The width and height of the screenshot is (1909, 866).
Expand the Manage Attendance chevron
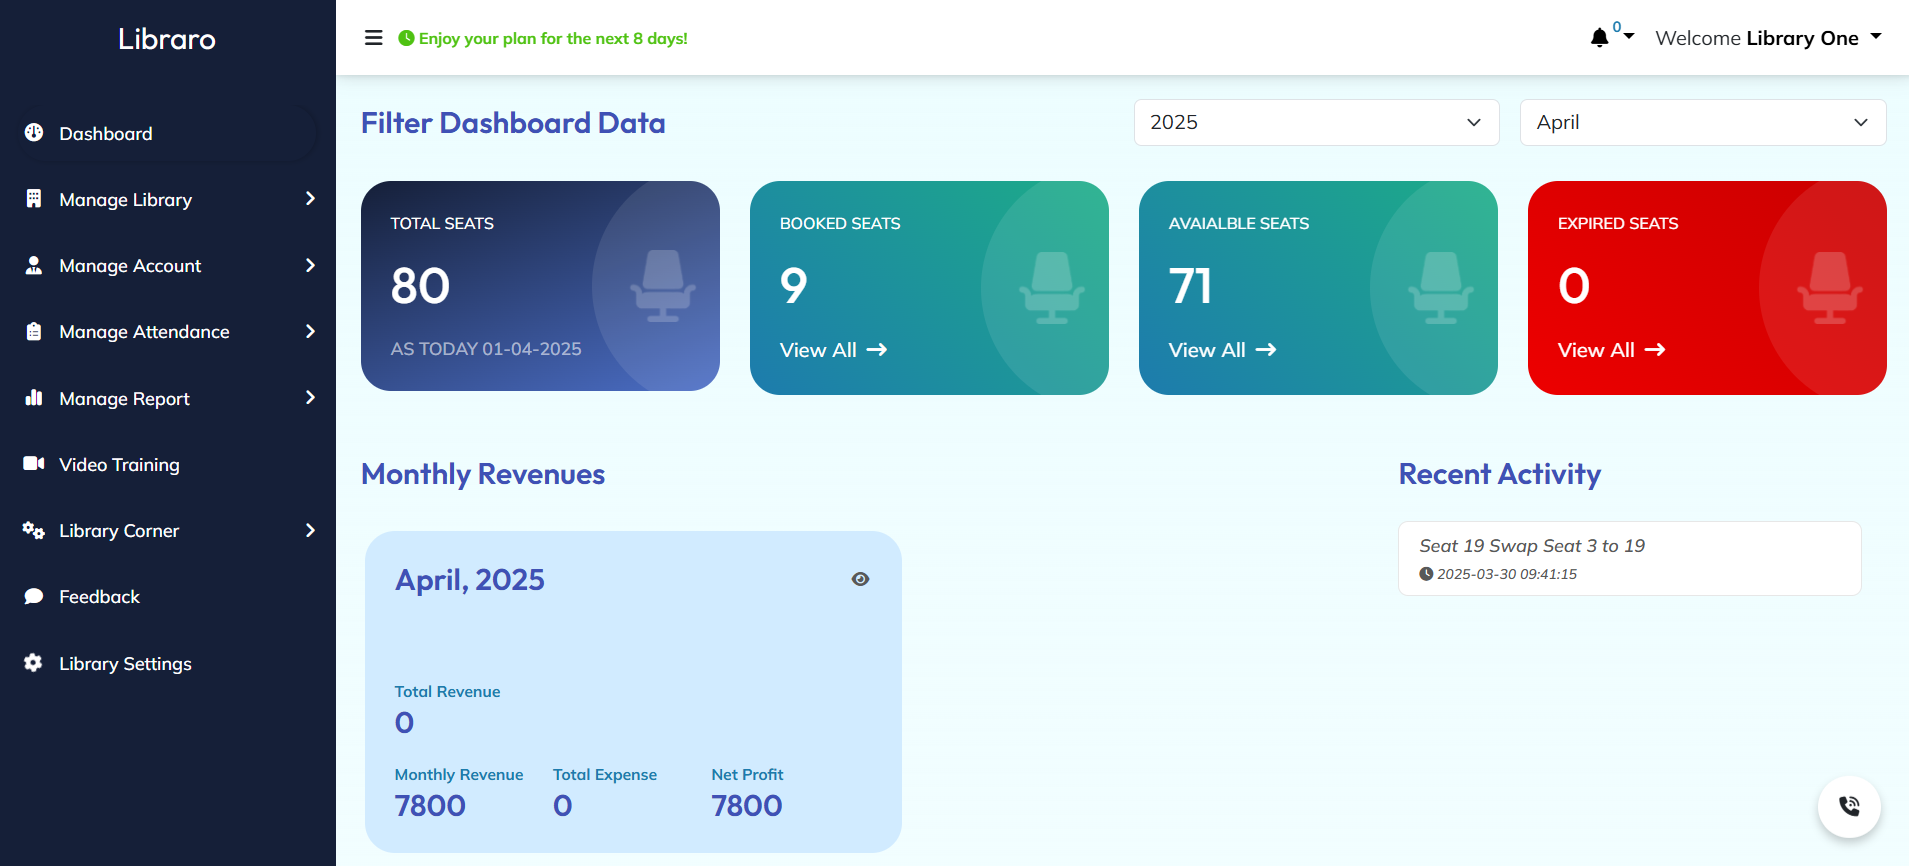click(x=310, y=331)
